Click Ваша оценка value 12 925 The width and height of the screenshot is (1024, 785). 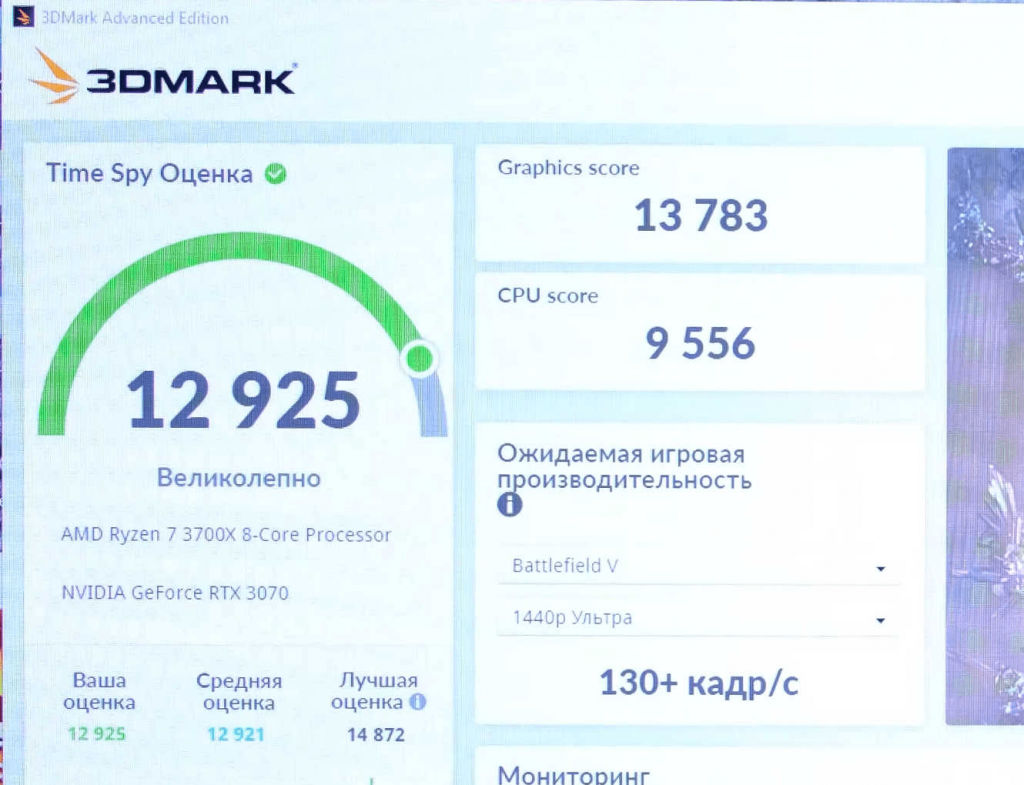click(97, 734)
